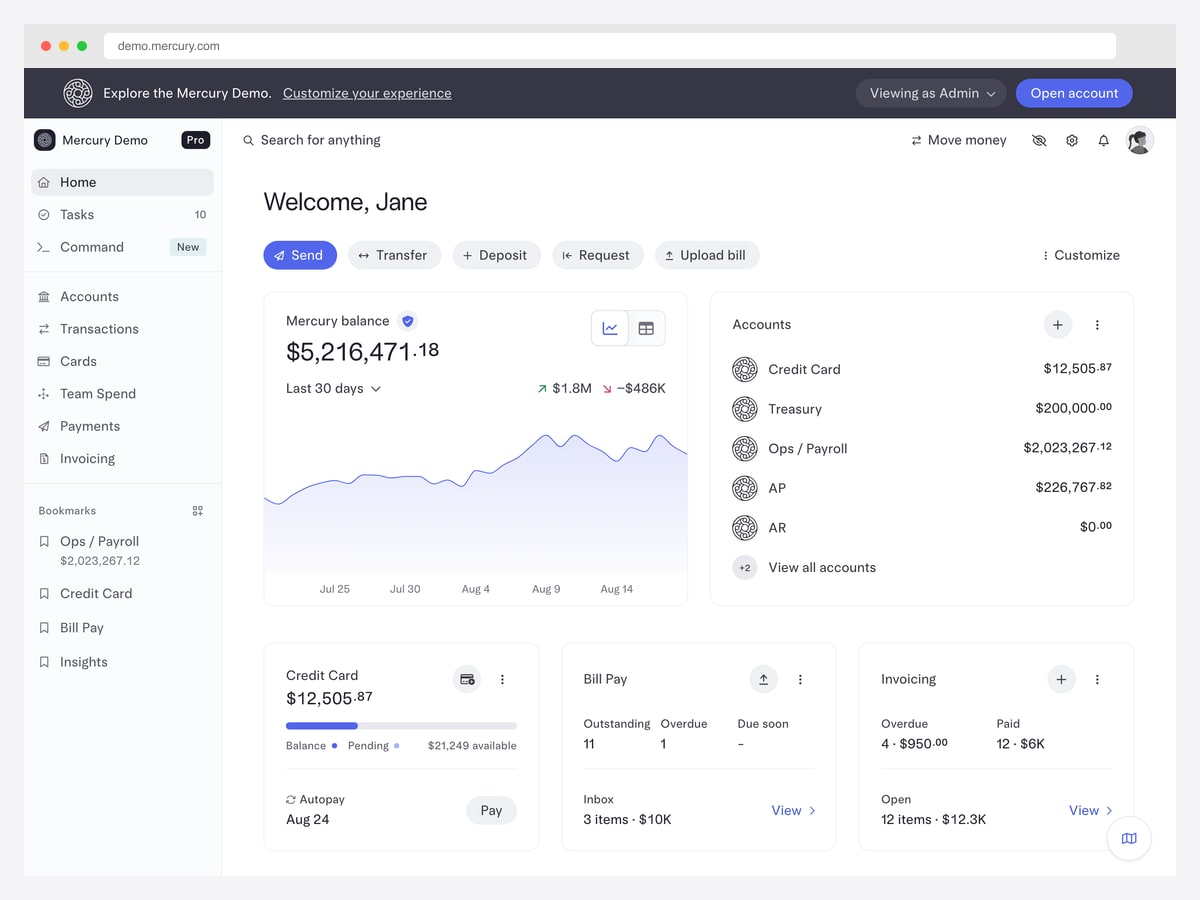This screenshot has height=900, width=1200.
Task: Click Bill Pay upload arrow icon
Action: [x=763, y=679]
